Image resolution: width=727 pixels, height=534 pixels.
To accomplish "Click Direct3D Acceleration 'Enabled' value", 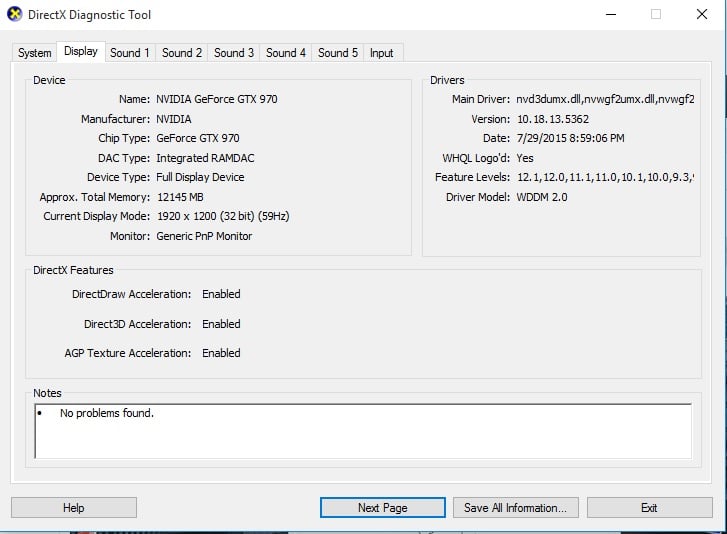I will coord(221,324).
